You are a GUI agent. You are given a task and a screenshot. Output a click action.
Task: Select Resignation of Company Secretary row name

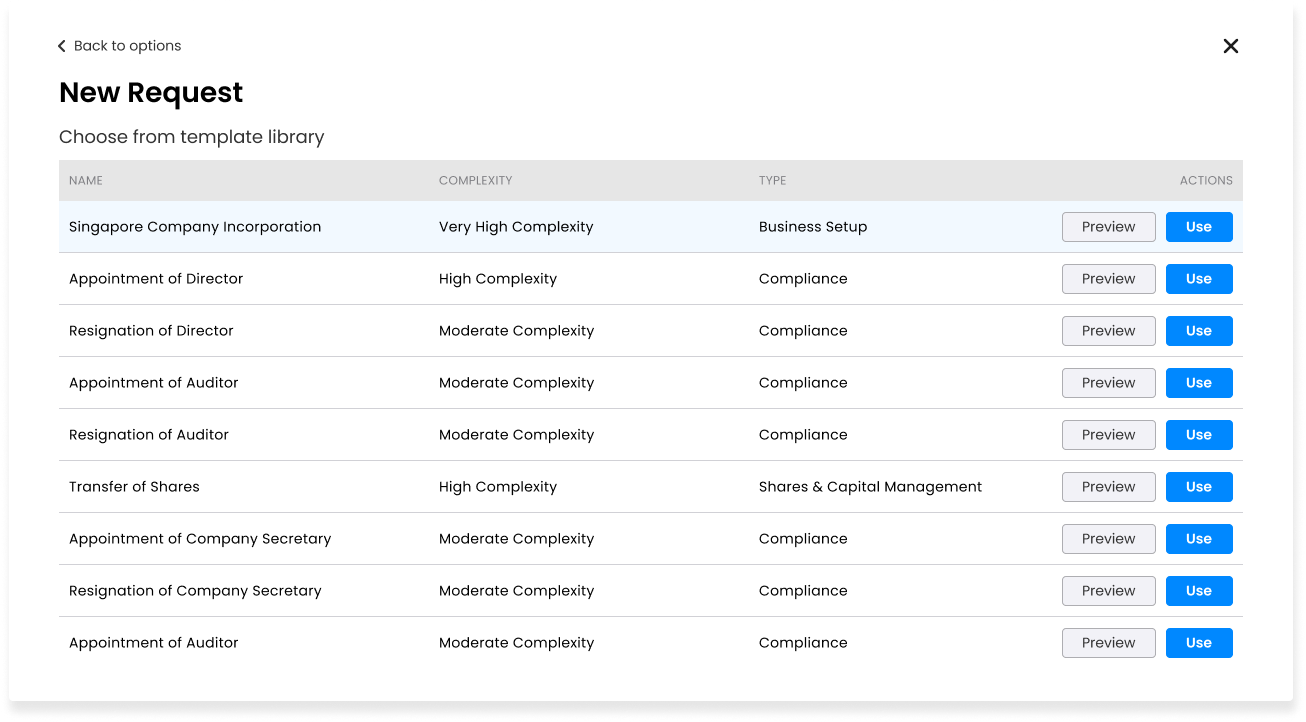pos(195,591)
